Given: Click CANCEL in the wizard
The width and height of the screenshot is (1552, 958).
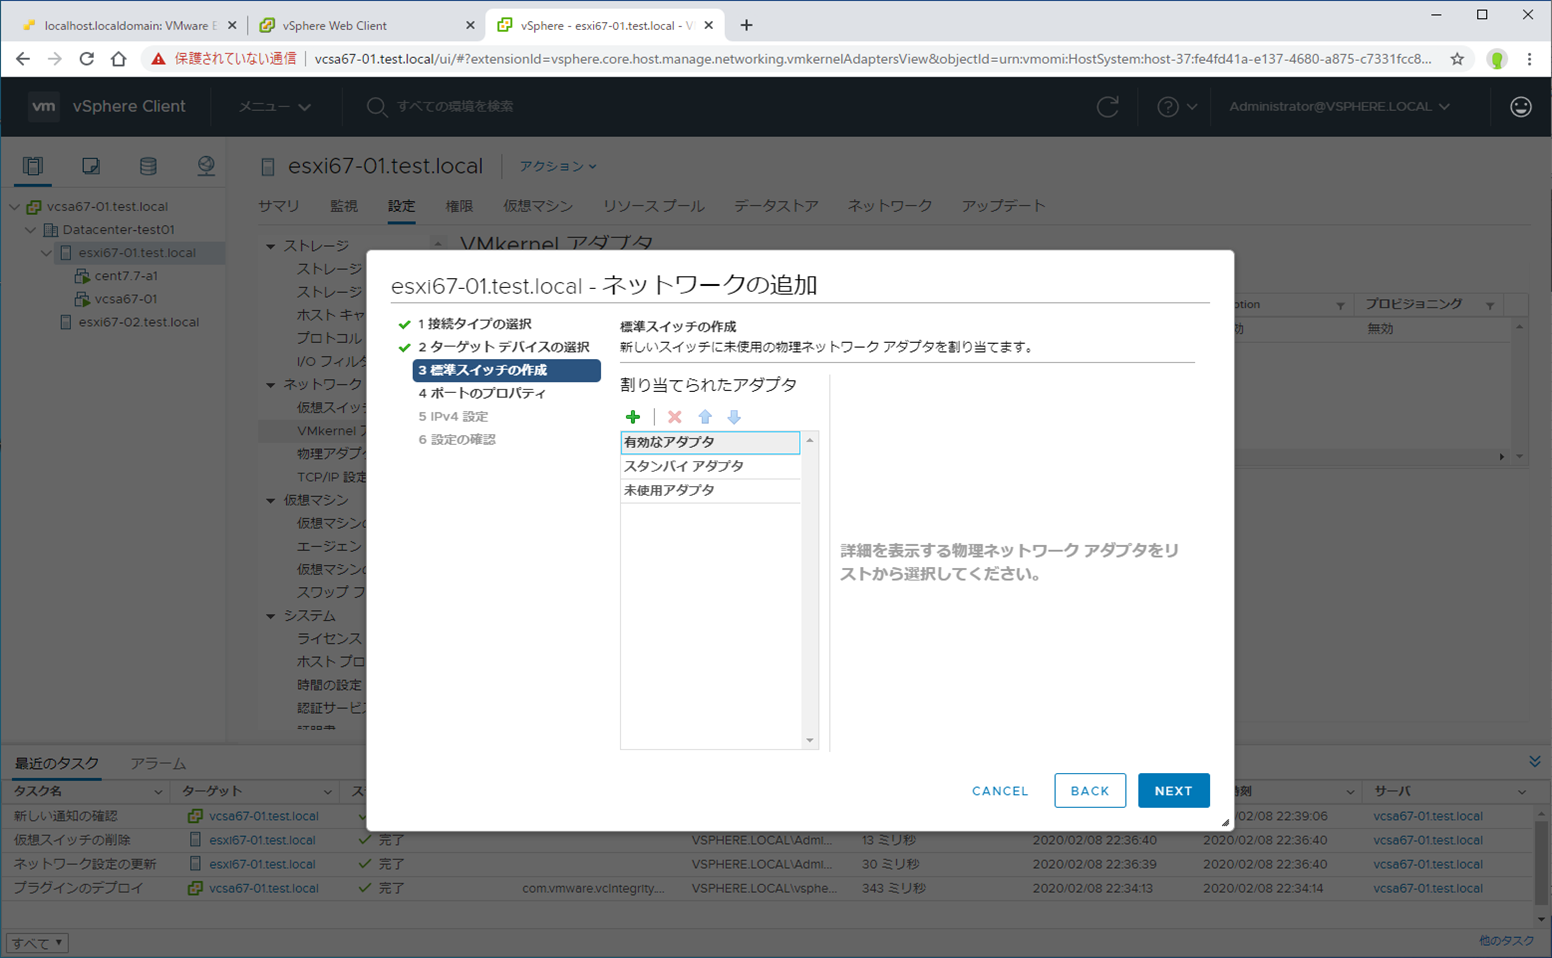Looking at the screenshot, I should [x=1000, y=790].
